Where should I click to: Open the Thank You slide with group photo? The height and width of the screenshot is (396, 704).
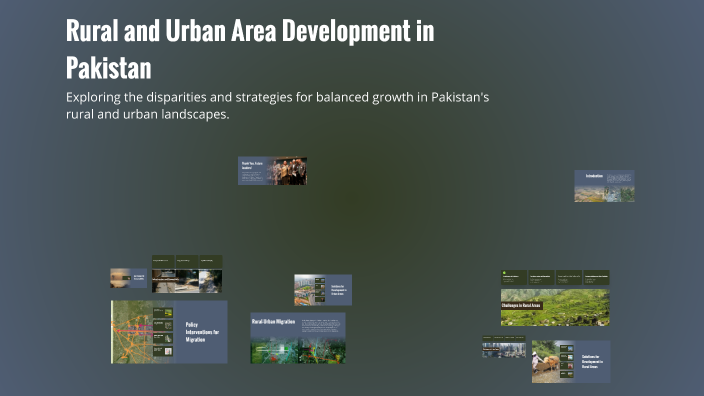[272, 171]
